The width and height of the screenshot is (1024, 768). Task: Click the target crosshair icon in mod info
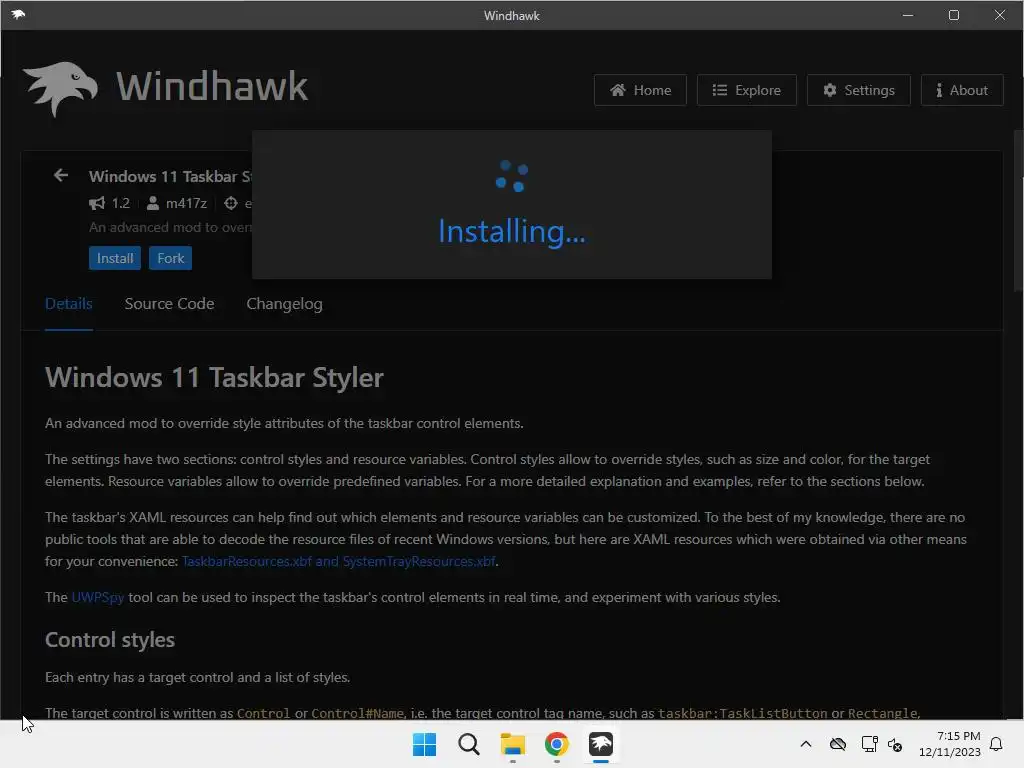click(231, 204)
